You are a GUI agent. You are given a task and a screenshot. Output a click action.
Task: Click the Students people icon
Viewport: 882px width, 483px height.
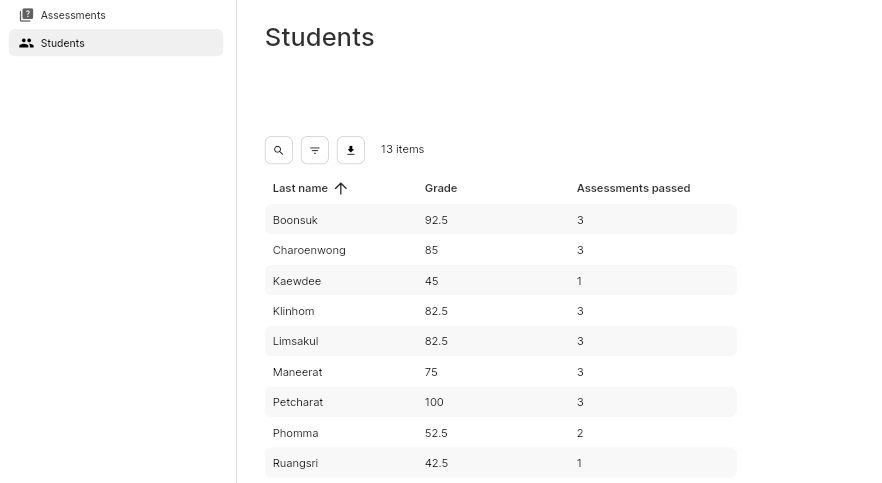(26, 43)
